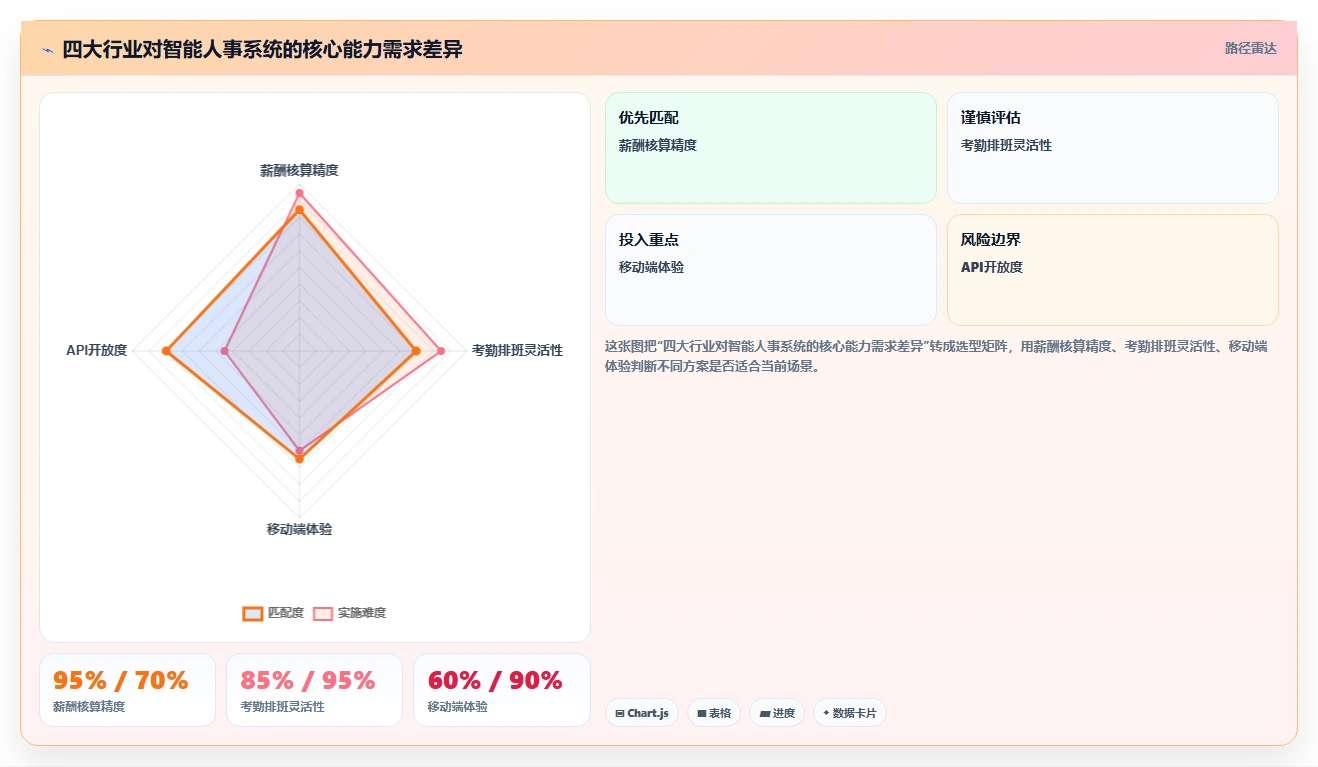Click 移动端体验 text in 投入重点 card

651,267
